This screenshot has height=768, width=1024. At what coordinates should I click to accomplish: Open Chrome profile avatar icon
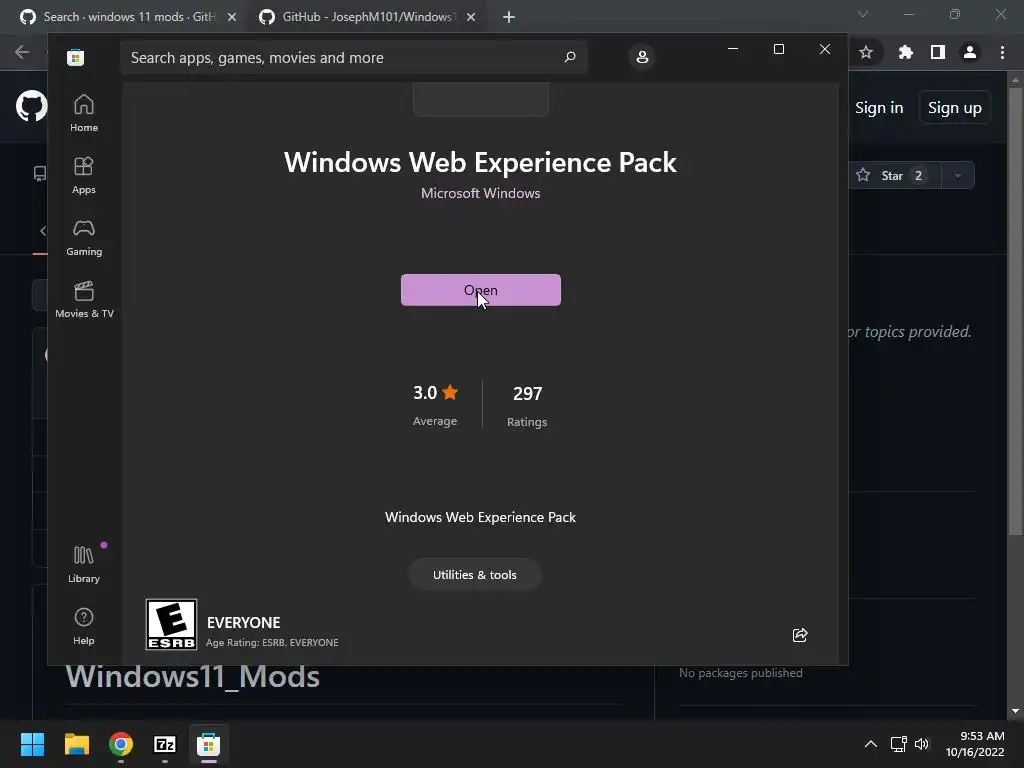tap(970, 52)
